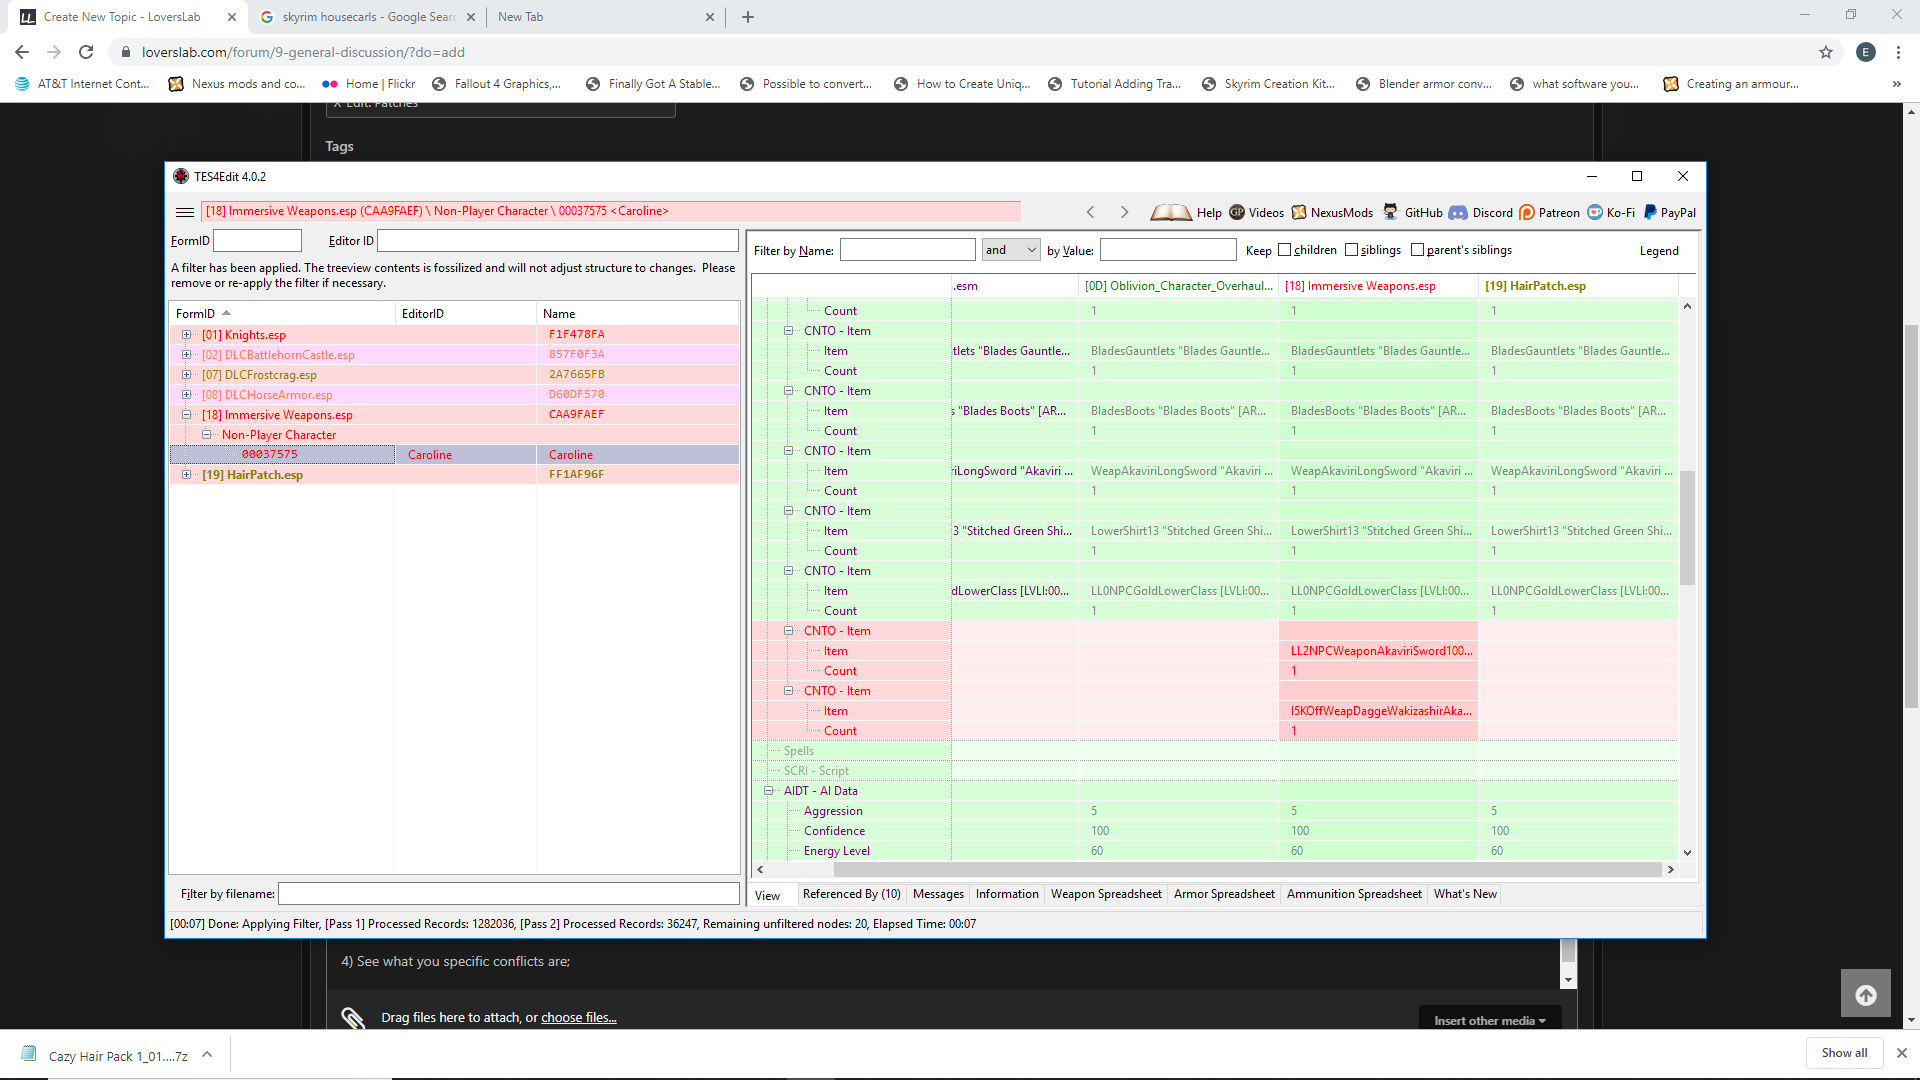Open the Help book icon

click(x=1170, y=212)
